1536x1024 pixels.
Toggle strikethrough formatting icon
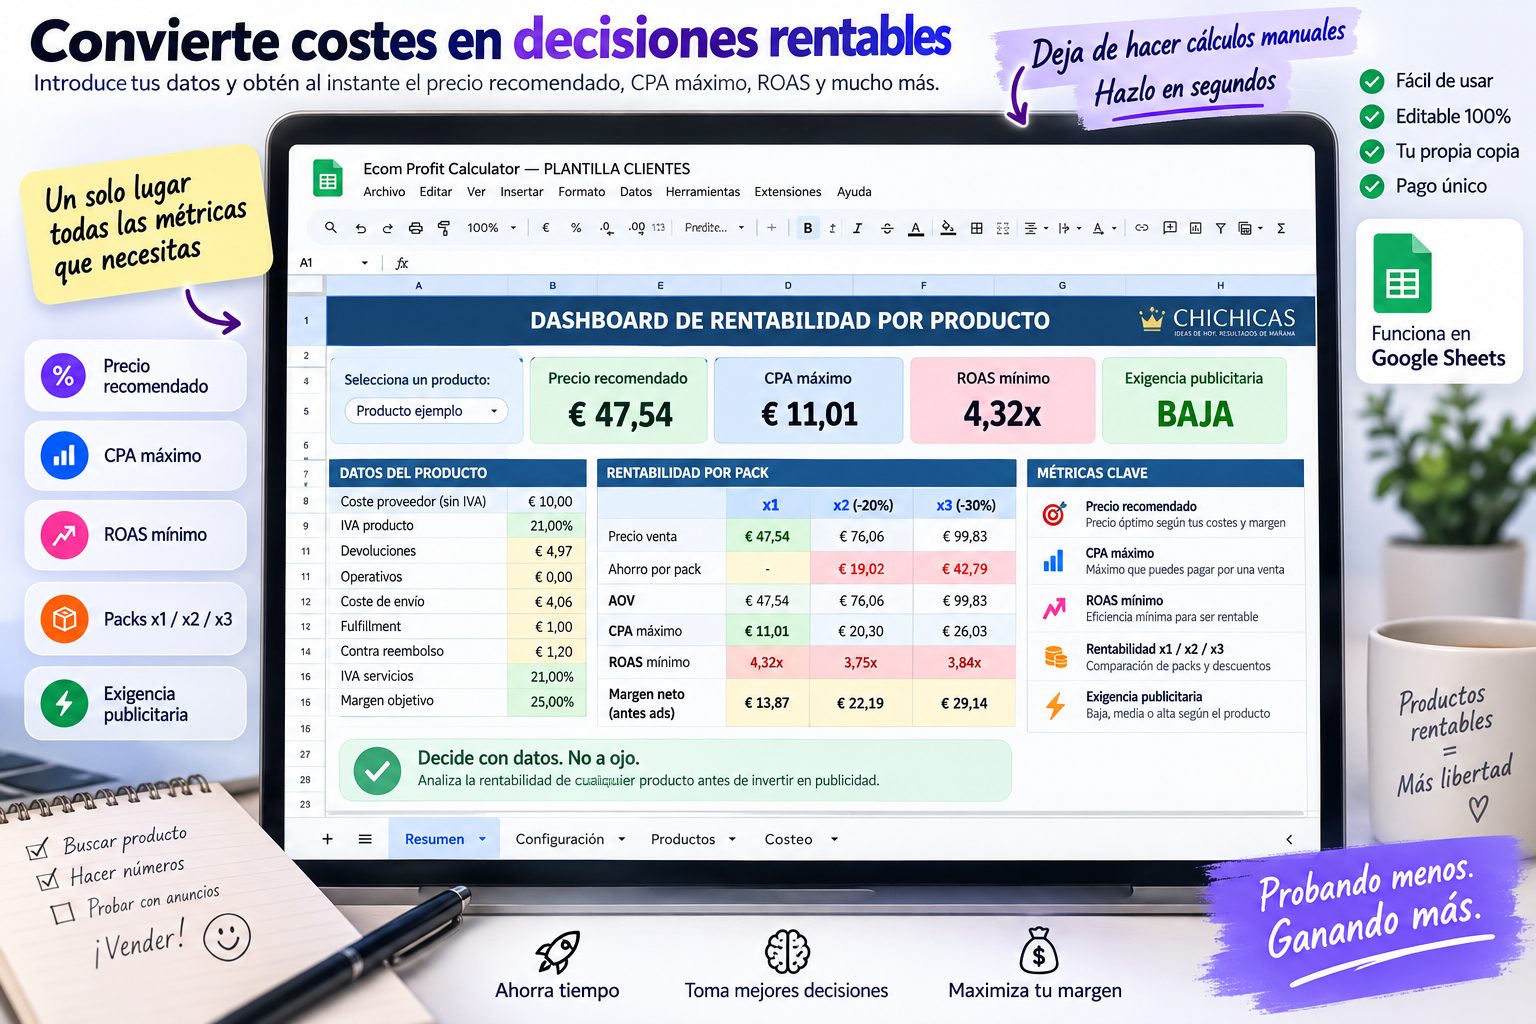(x=887, y=228)
